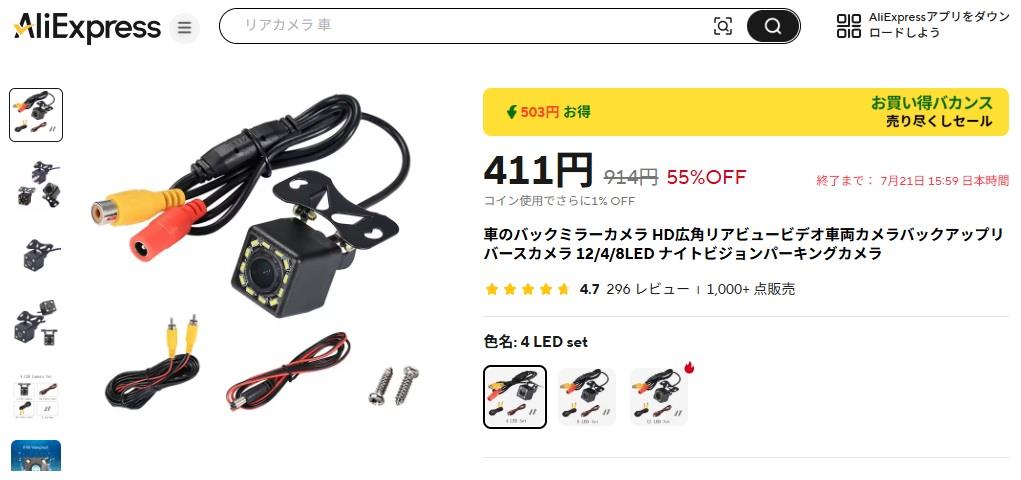Click the image search camera icon
This screenshot has width=1021, height=480.
723,26
